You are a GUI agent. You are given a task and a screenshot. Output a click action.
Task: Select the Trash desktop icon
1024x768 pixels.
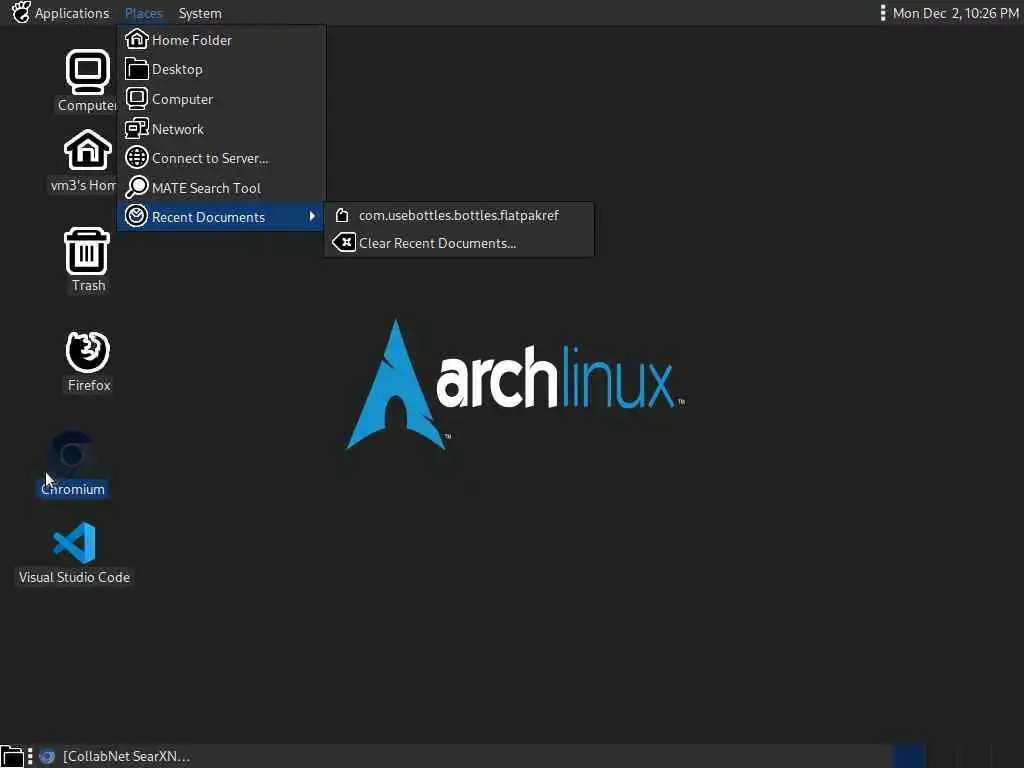87,251
